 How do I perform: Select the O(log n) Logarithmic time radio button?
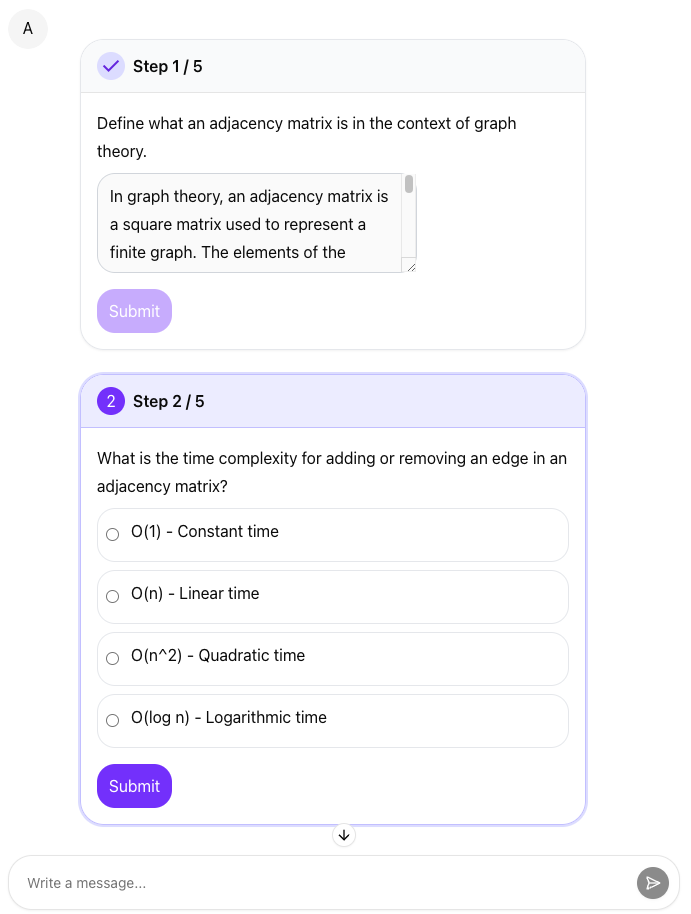113,720
